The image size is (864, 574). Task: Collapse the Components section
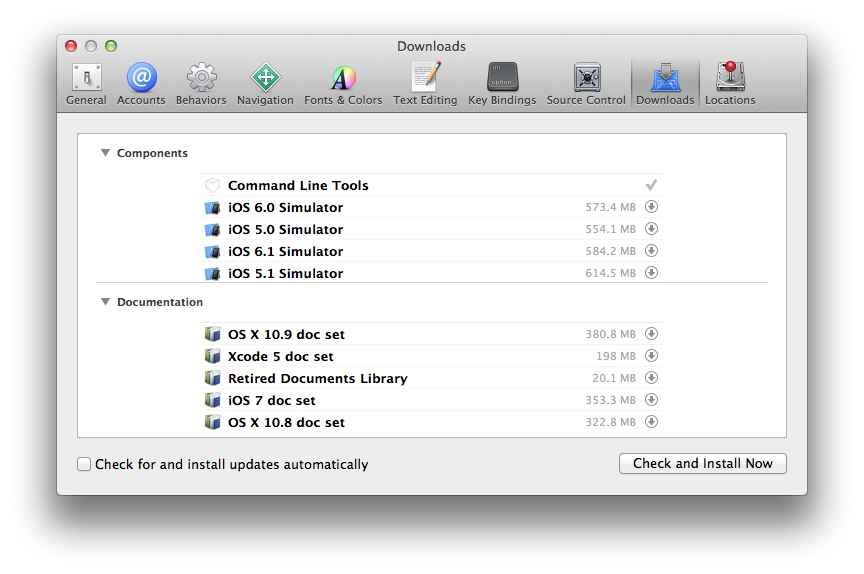[105, 153]
